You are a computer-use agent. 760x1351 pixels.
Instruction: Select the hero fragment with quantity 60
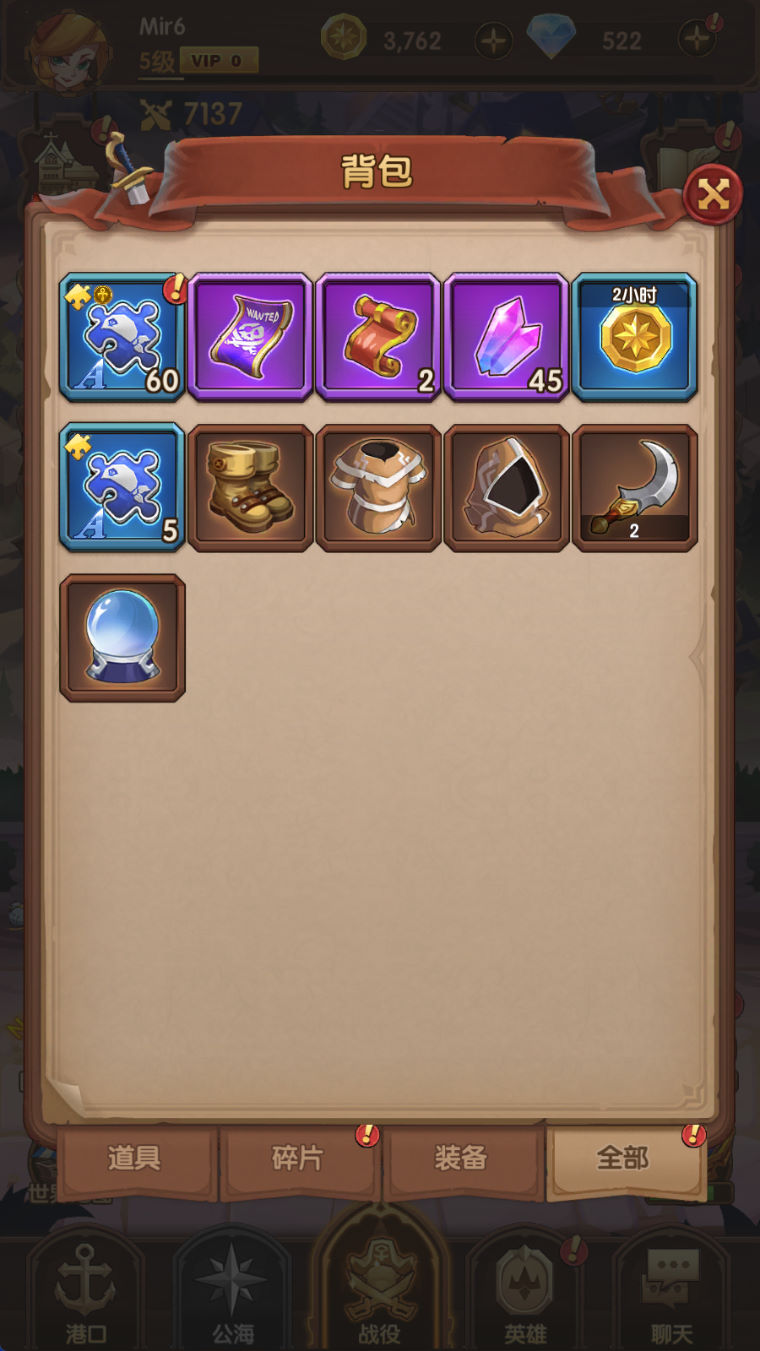click(x=123, y=337)
